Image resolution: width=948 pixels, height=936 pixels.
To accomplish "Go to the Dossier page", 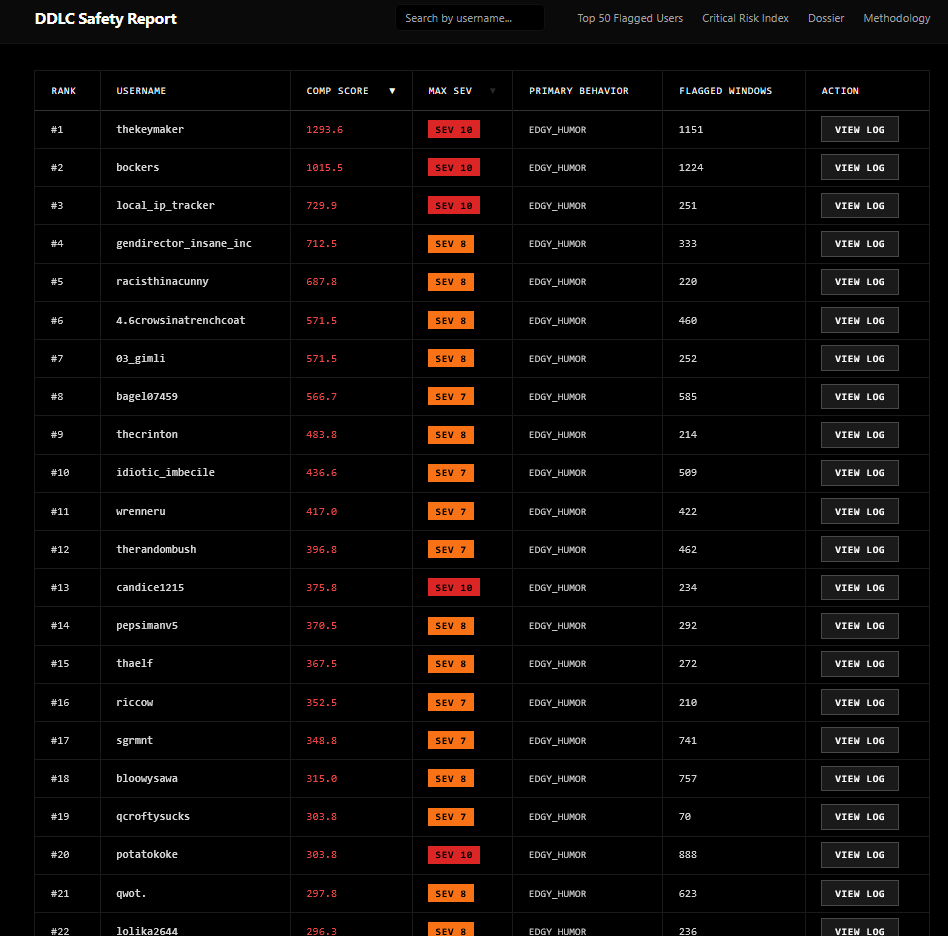I will point(826,18).
